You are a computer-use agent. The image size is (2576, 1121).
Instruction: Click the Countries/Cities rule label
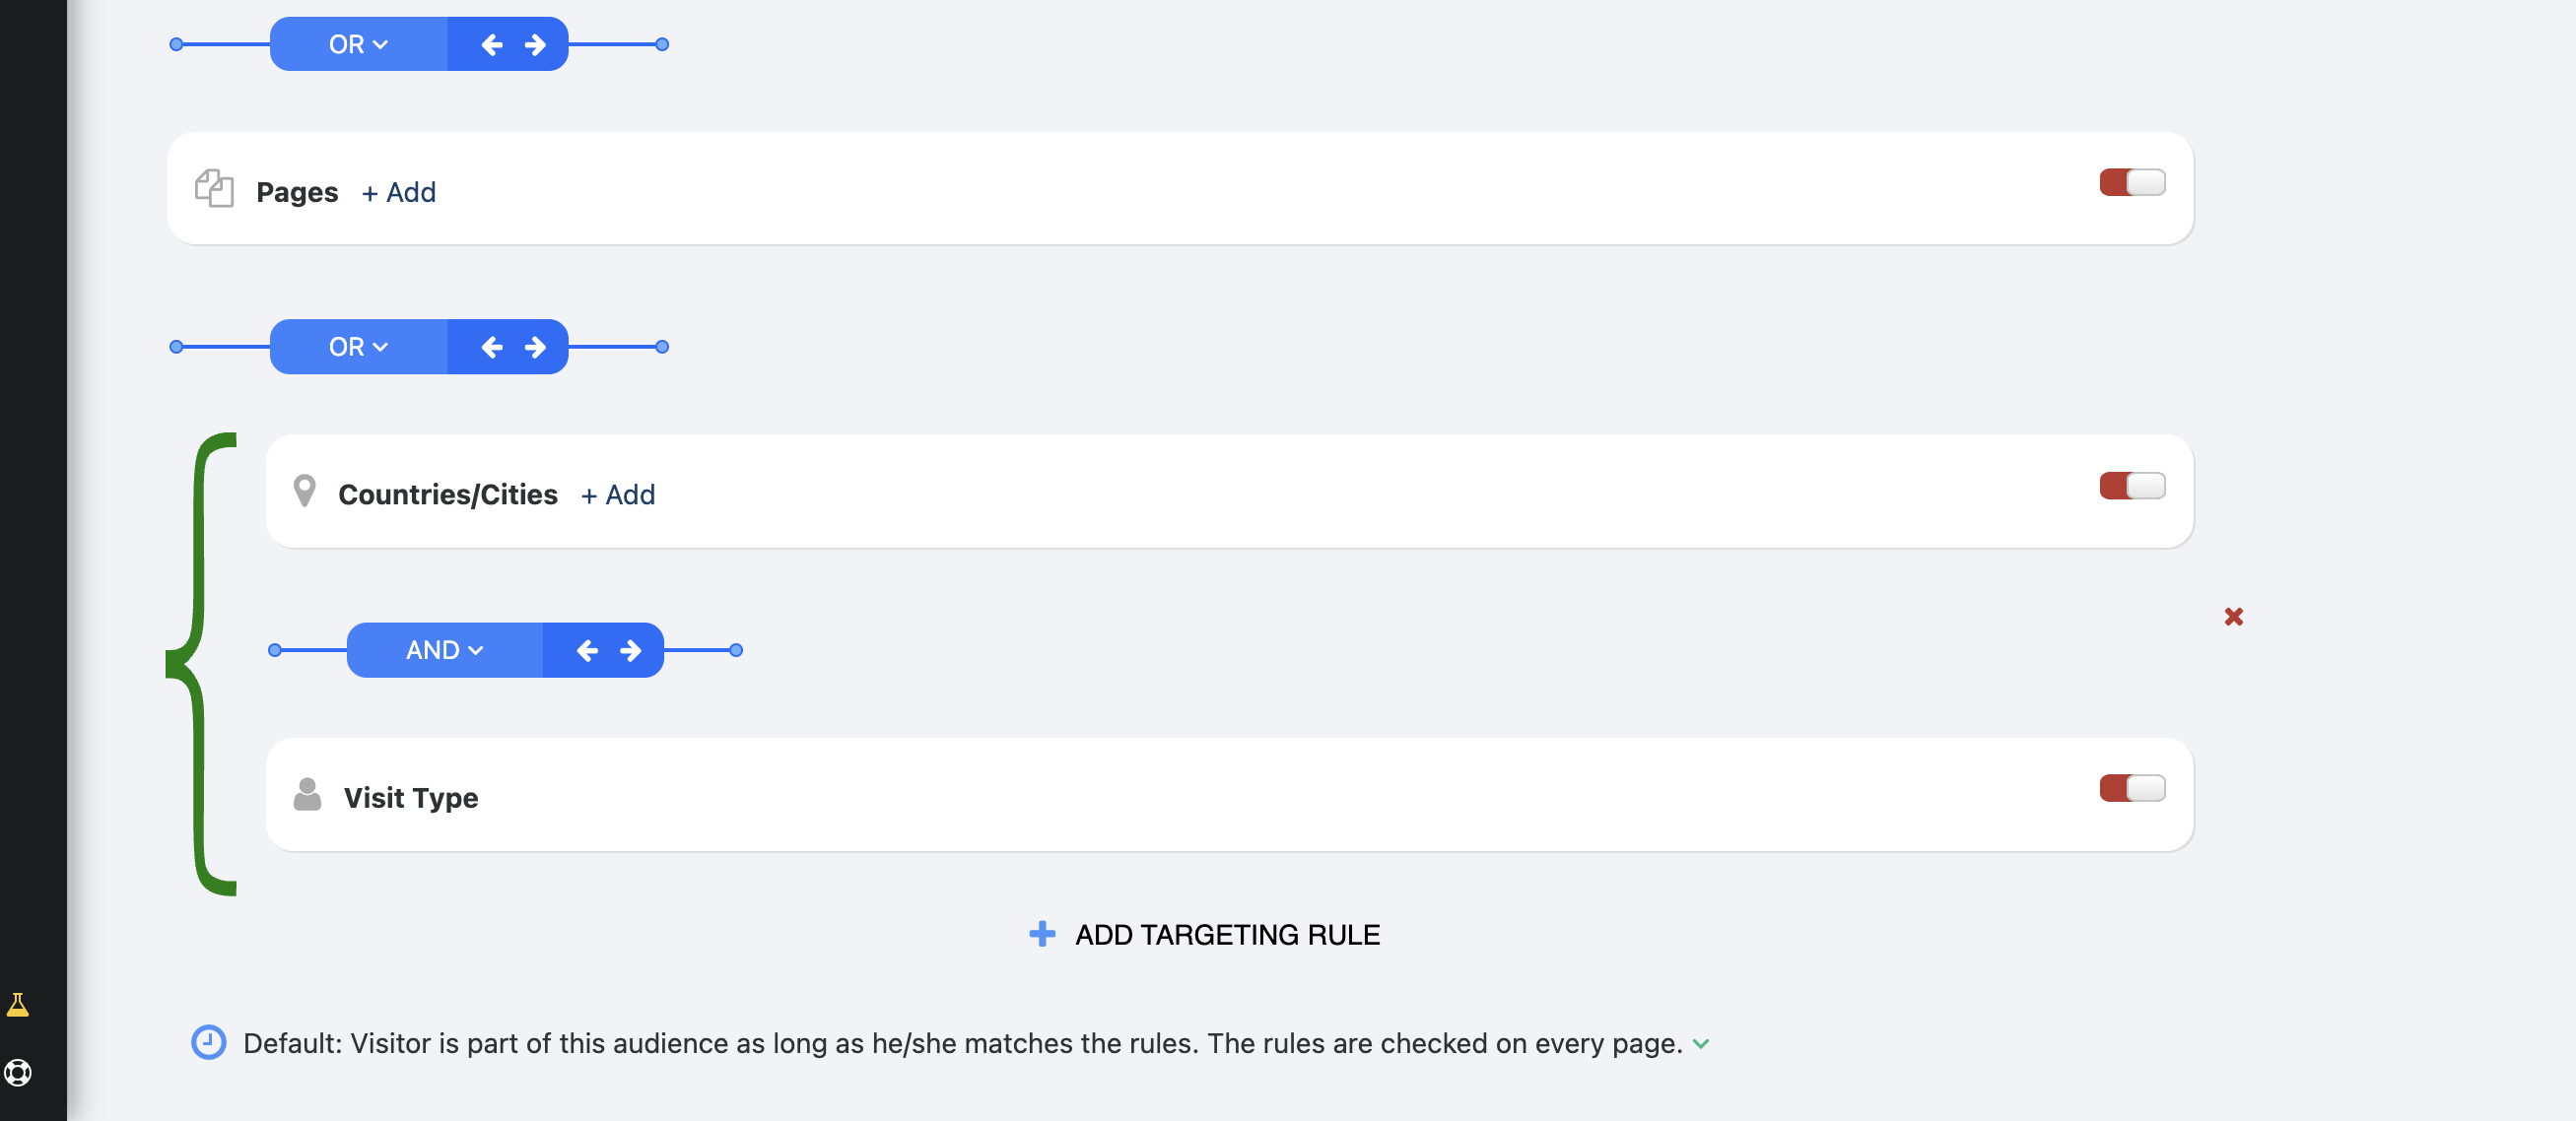447,495
